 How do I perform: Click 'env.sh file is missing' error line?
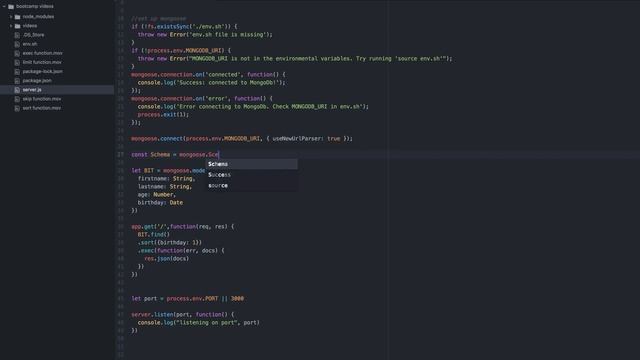tap(205, 35)
